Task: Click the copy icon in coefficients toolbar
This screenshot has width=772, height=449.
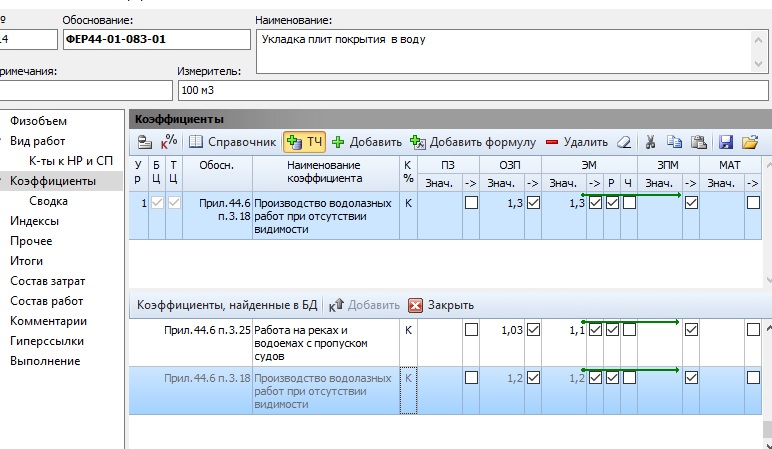Action: [674, 142]
